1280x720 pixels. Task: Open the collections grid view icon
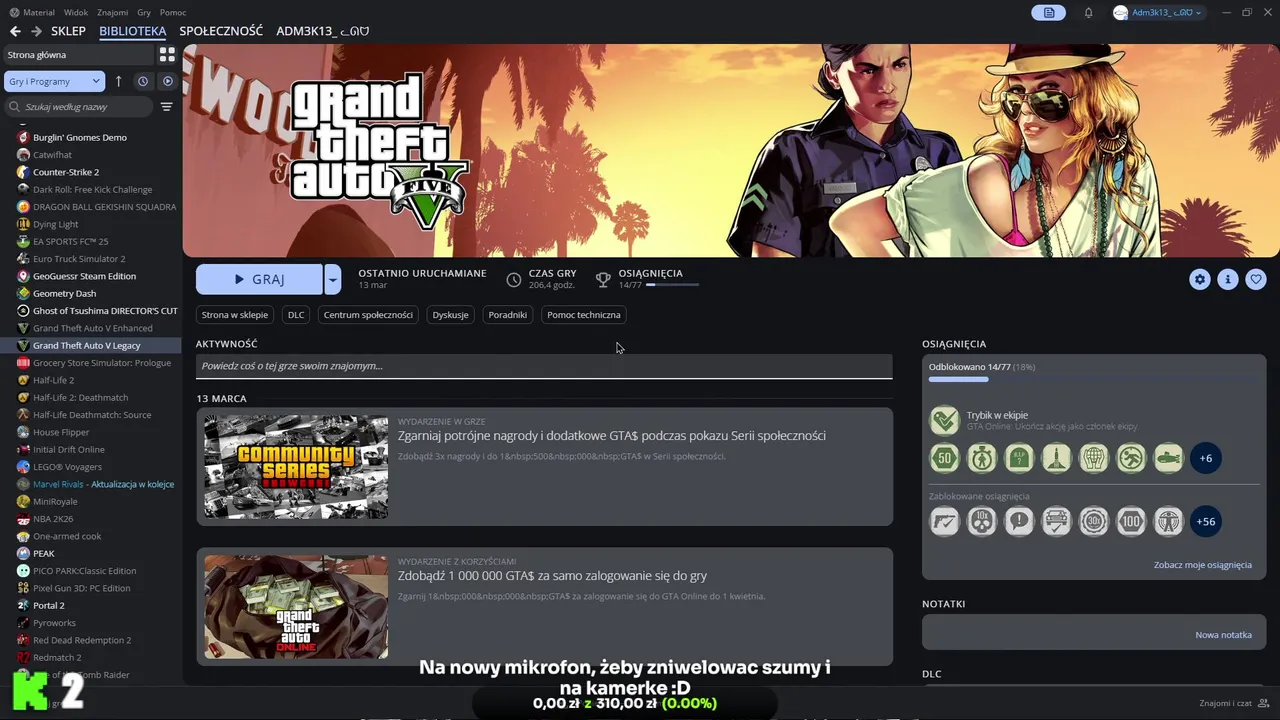point(167,55)
